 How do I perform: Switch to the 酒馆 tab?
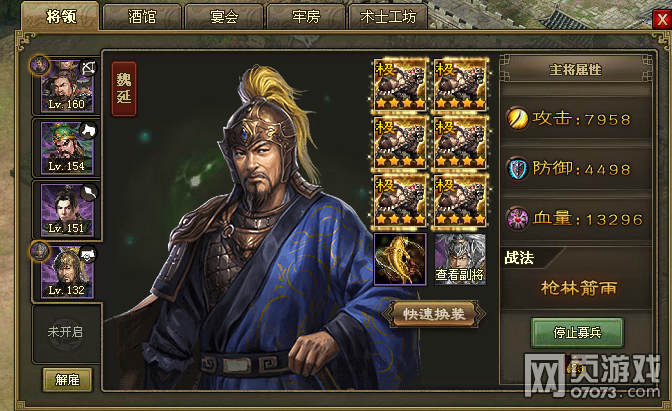pyautogui.click(x=142, y=17)
